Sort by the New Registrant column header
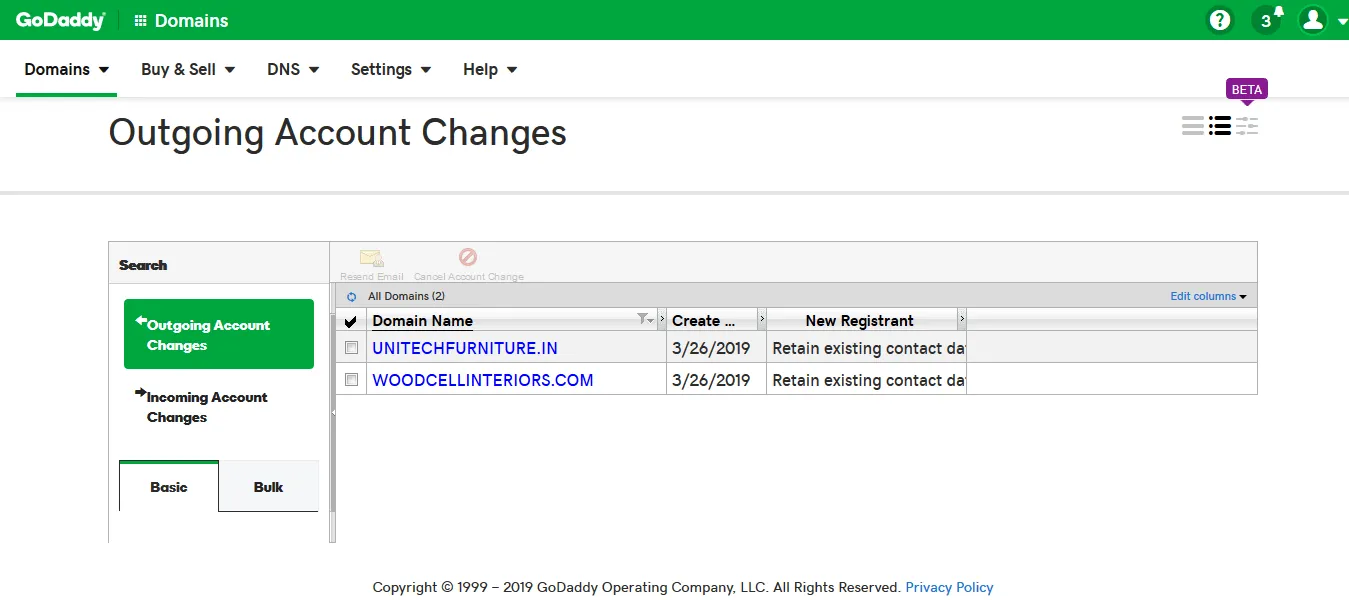The image size is (1349, 600). click(x=859, y=321)
